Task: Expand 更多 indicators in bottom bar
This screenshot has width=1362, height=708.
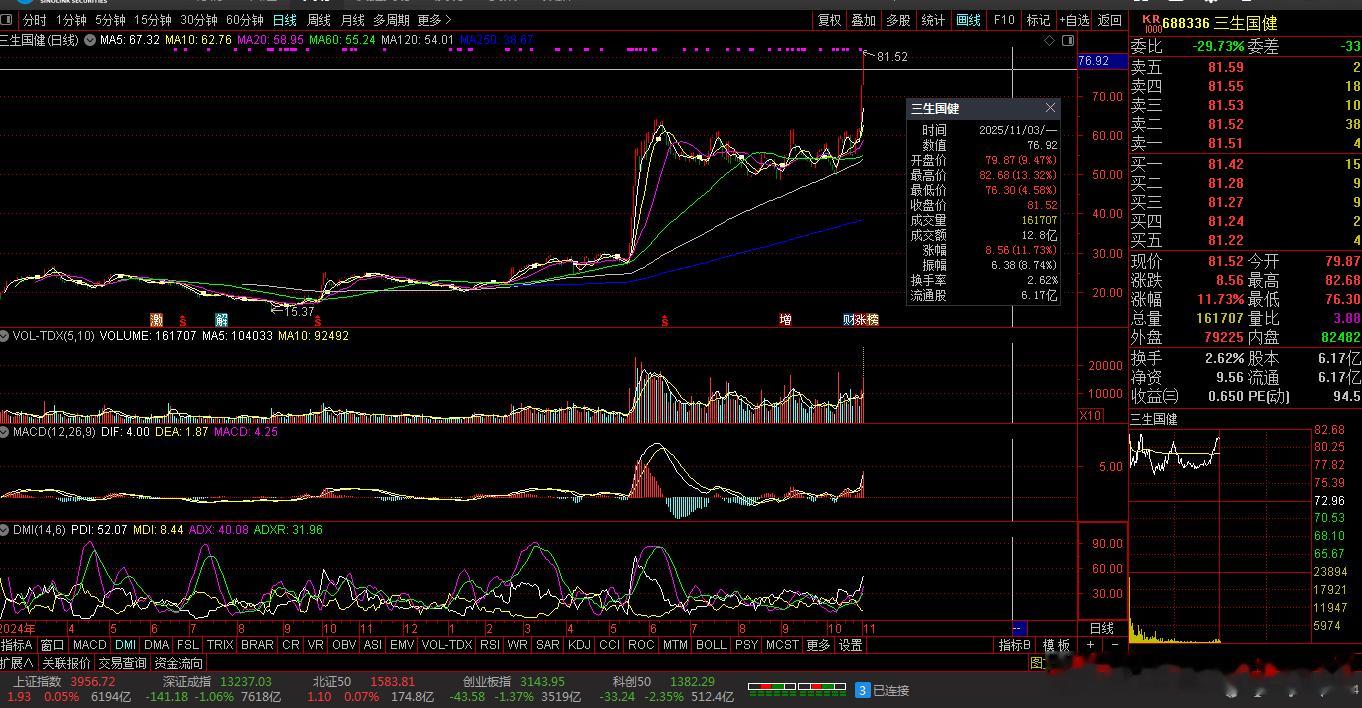Action: (818, 645)
